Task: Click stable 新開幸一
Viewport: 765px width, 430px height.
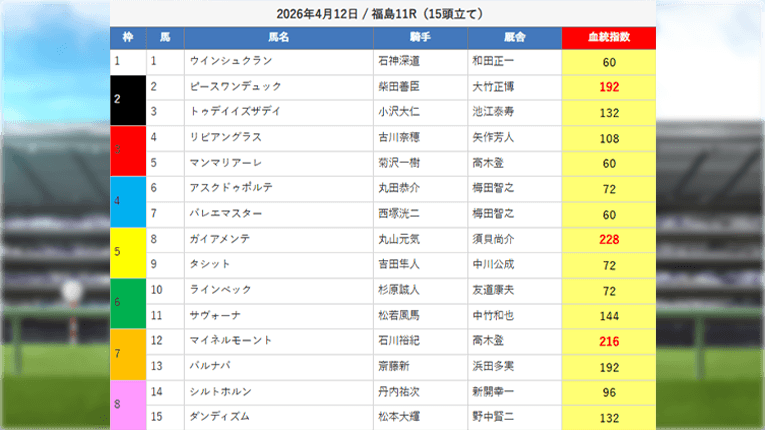Action: (x=493, y=391)
